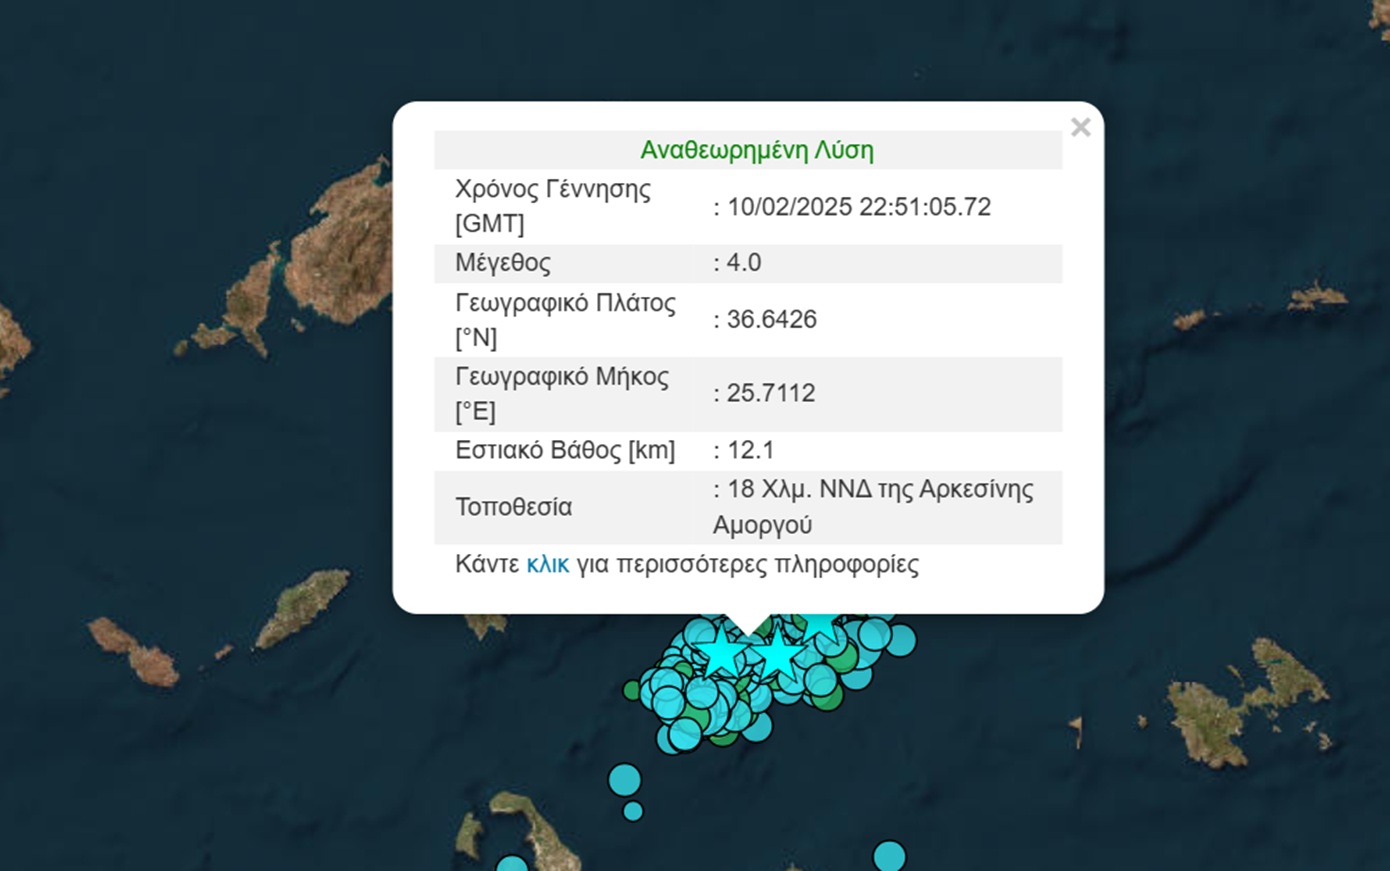Click the lone circle marker at the bottom right
Screen dimensions: 1390x871
pos(889,856)
